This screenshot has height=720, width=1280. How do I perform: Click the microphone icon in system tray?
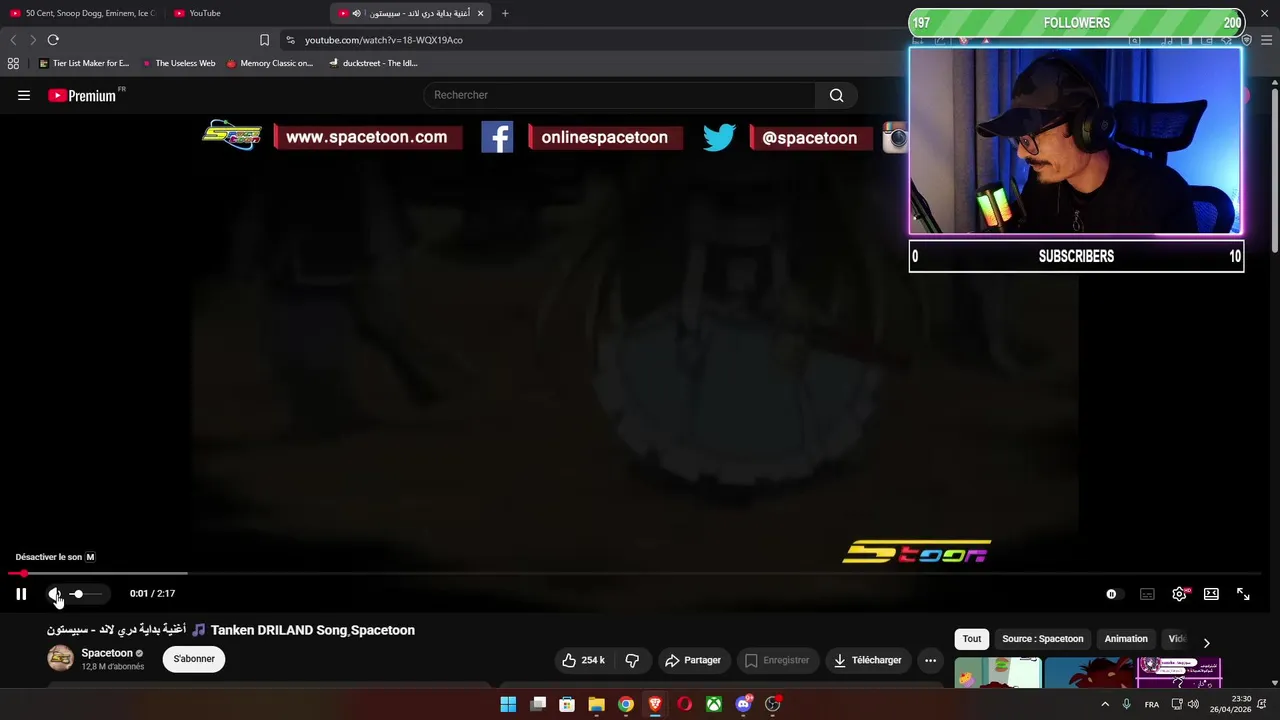point(1127,704)
